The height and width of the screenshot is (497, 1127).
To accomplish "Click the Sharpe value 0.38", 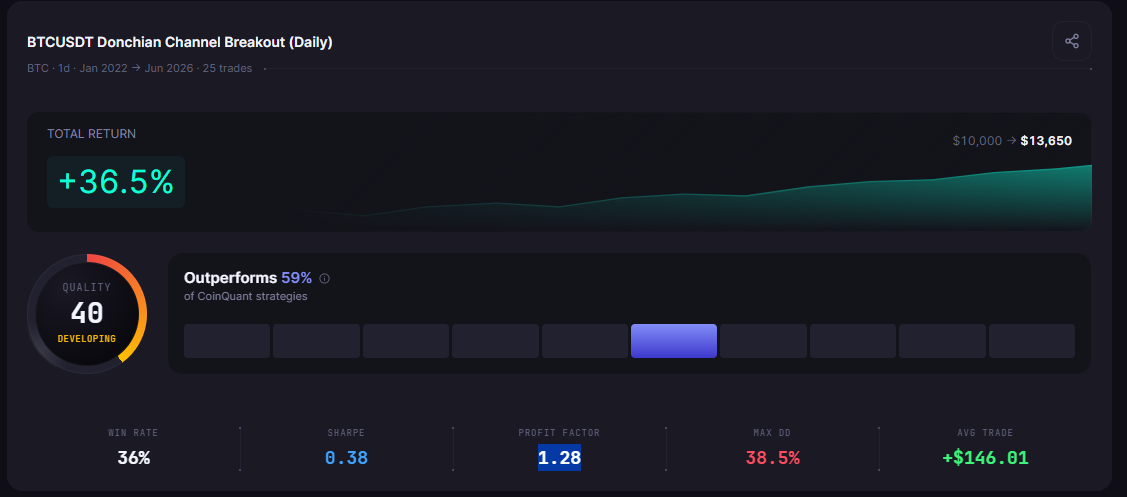I will [x=346, y=457].
